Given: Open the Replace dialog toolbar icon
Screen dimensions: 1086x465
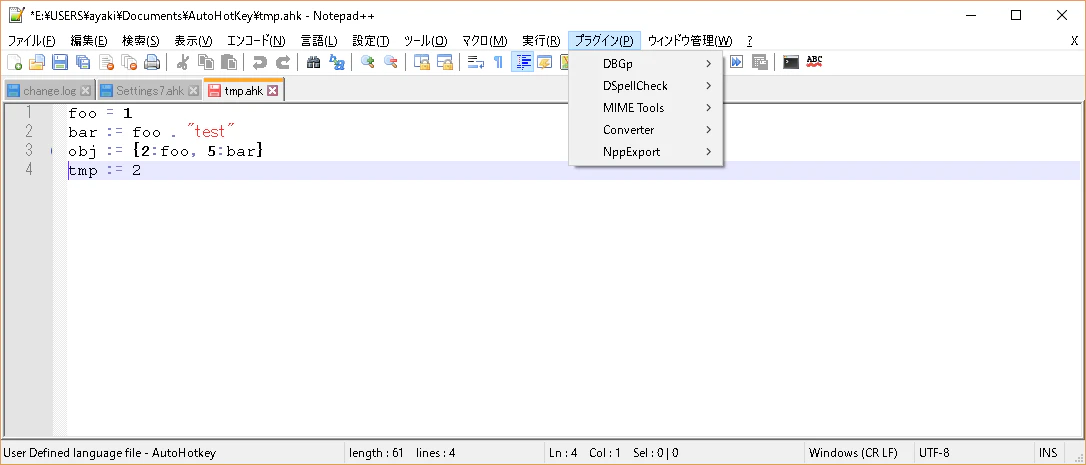Looking at the screenshot, I should (x=337, y=62).
